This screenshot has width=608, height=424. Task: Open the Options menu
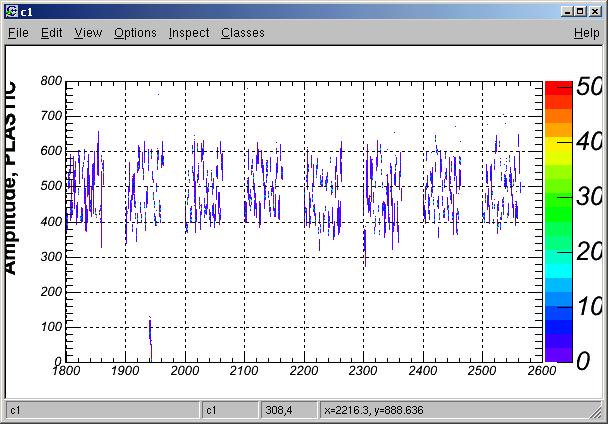click(x=135, y=33)
